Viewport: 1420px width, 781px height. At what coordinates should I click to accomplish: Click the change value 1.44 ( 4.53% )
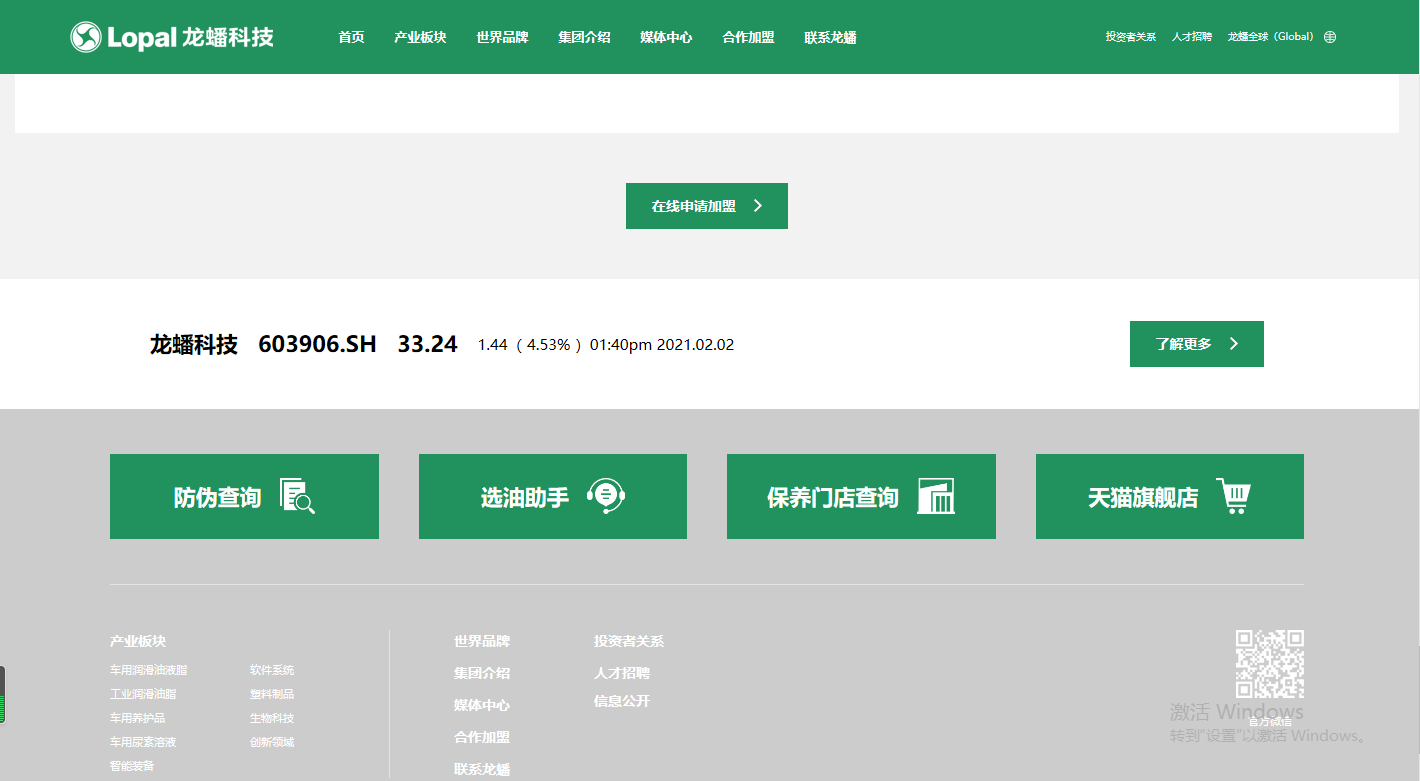point(530,344)
